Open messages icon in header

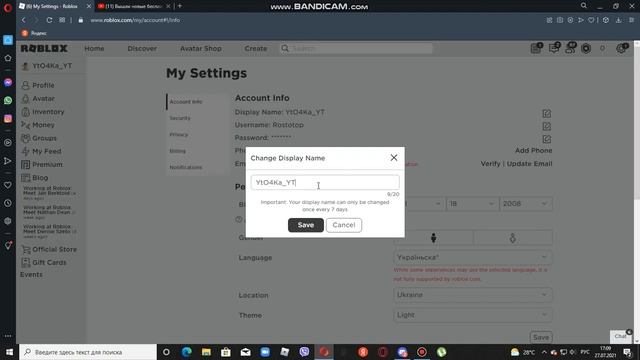554,48
